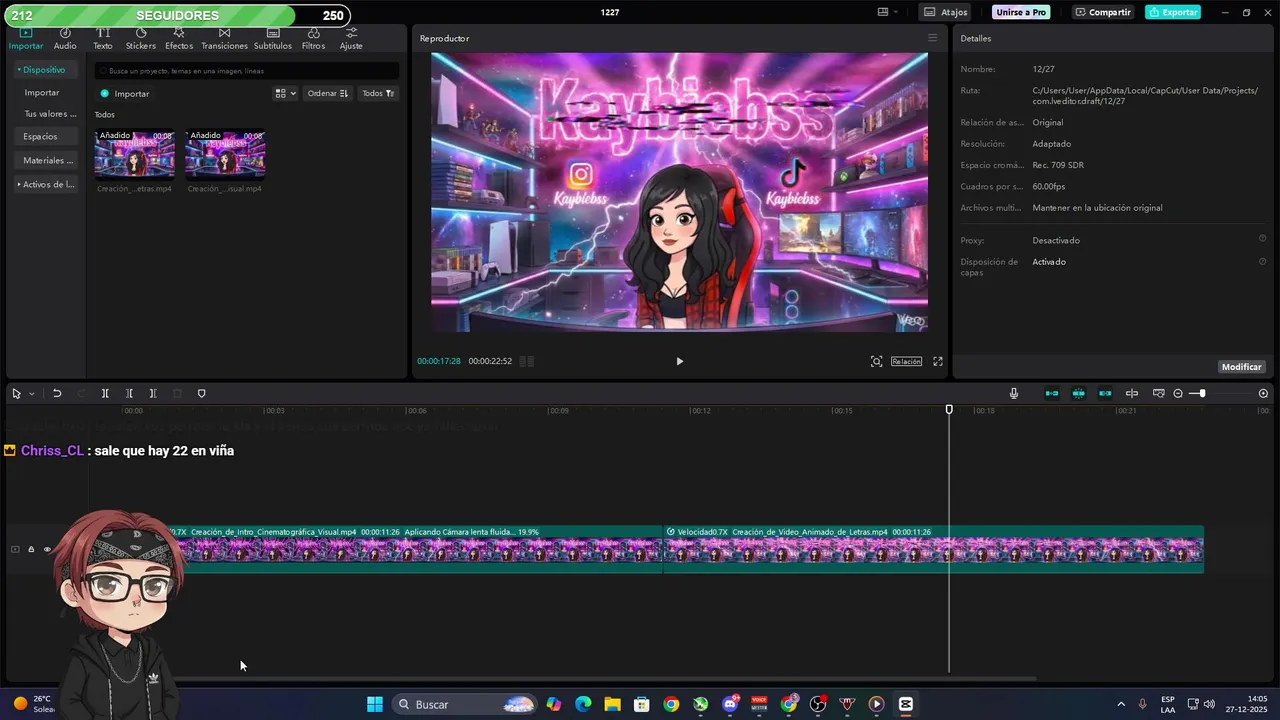Switch to the Transiciones tab
This screenshot has width=1280, height=720.
click(224, 39)
